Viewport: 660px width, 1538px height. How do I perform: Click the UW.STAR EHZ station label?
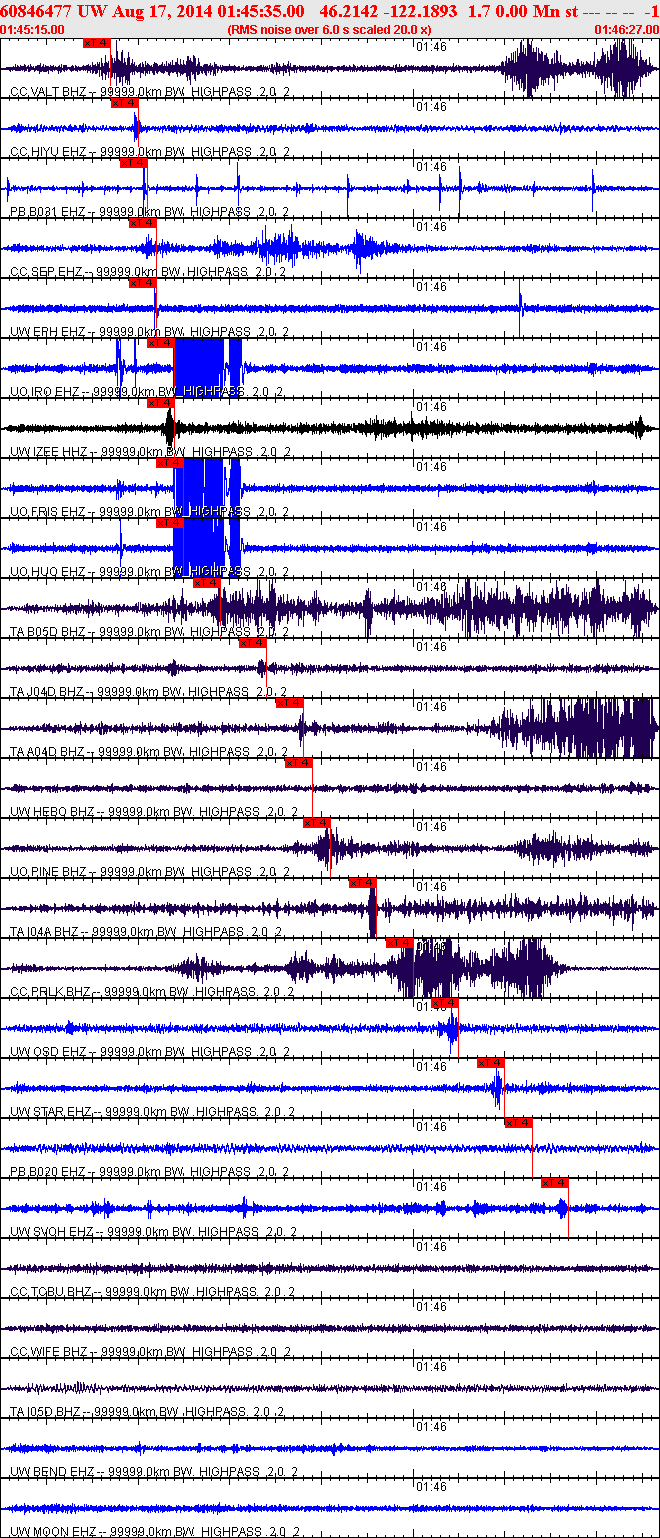(x=51, y=1112)
